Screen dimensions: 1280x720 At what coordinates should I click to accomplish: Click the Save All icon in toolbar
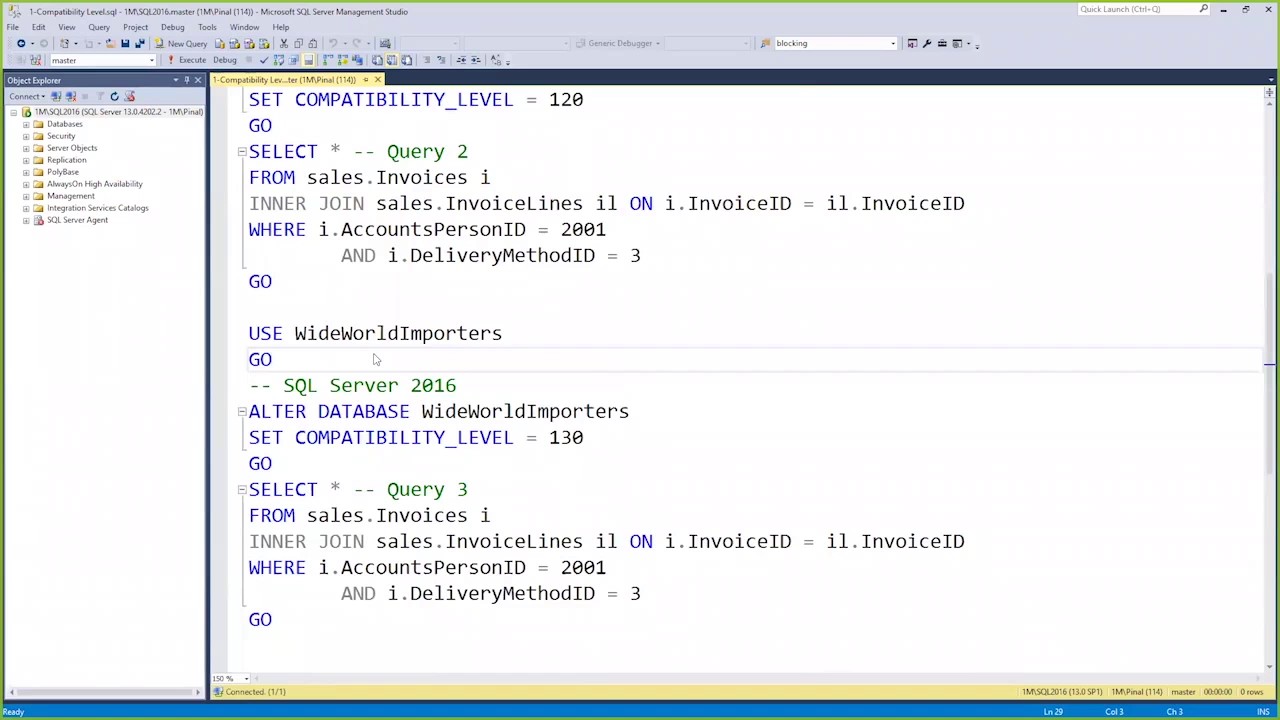140,43
